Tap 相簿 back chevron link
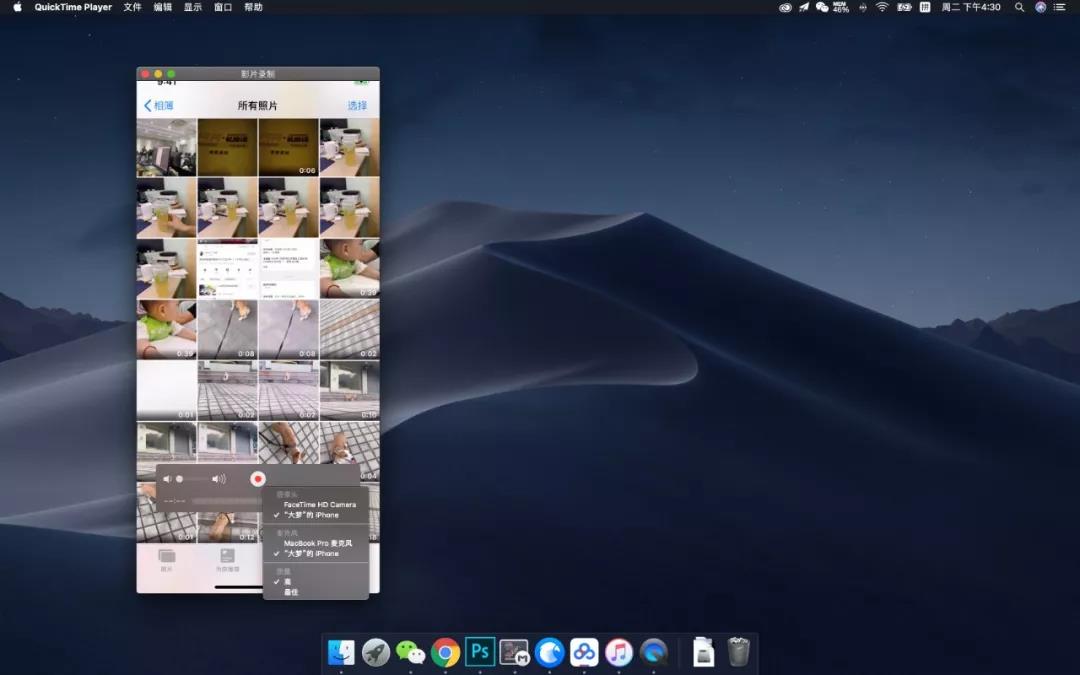1080x675 pixels. click(x=159, y=105)
